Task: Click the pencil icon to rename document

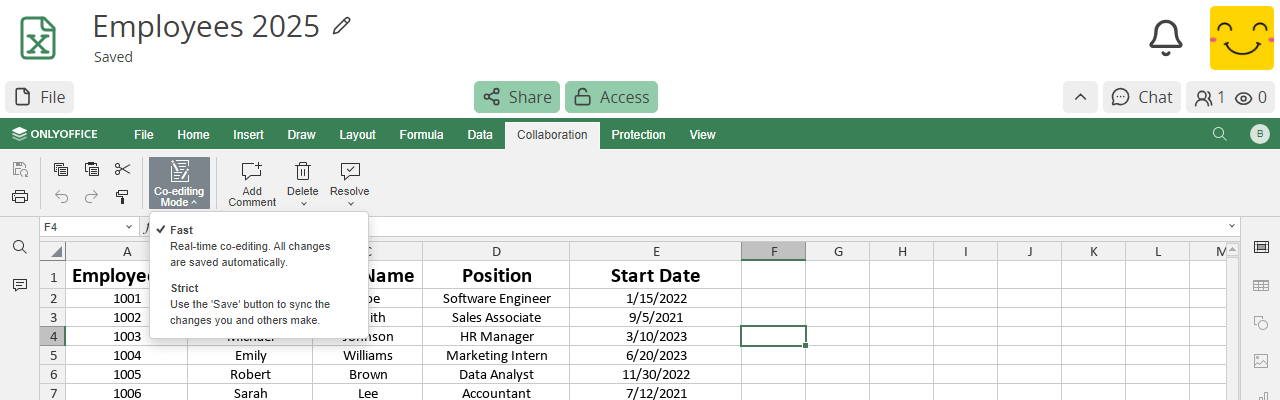Action: pos(342,26)
